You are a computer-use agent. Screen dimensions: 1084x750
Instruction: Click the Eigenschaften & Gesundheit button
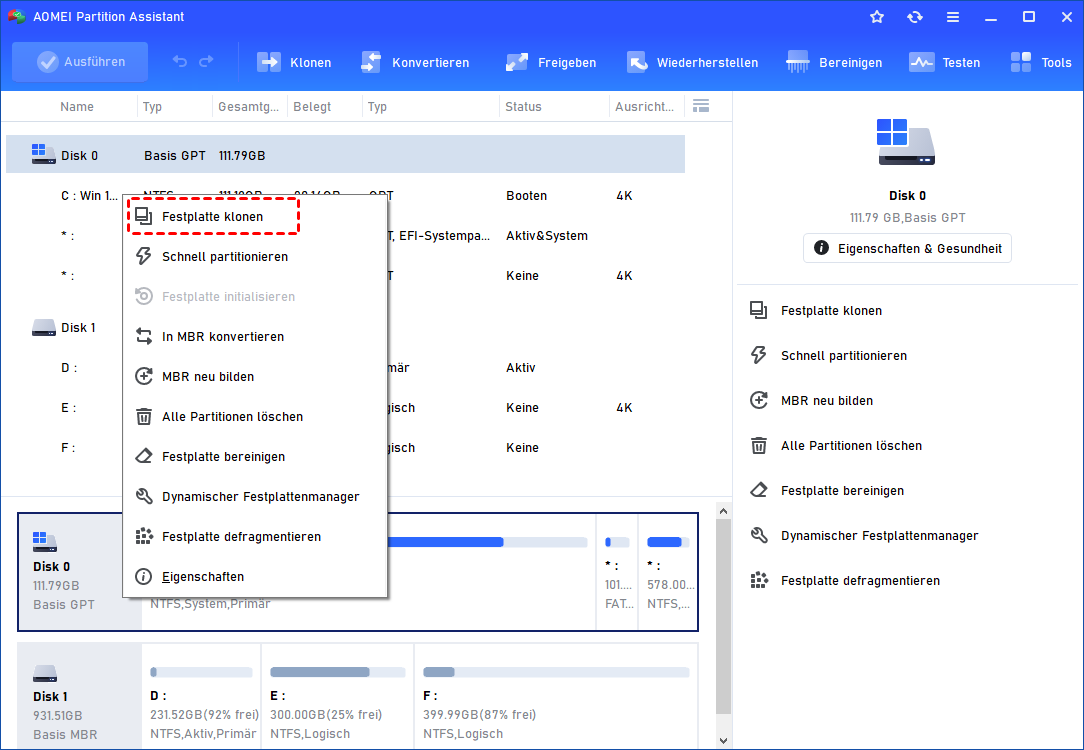907,248
